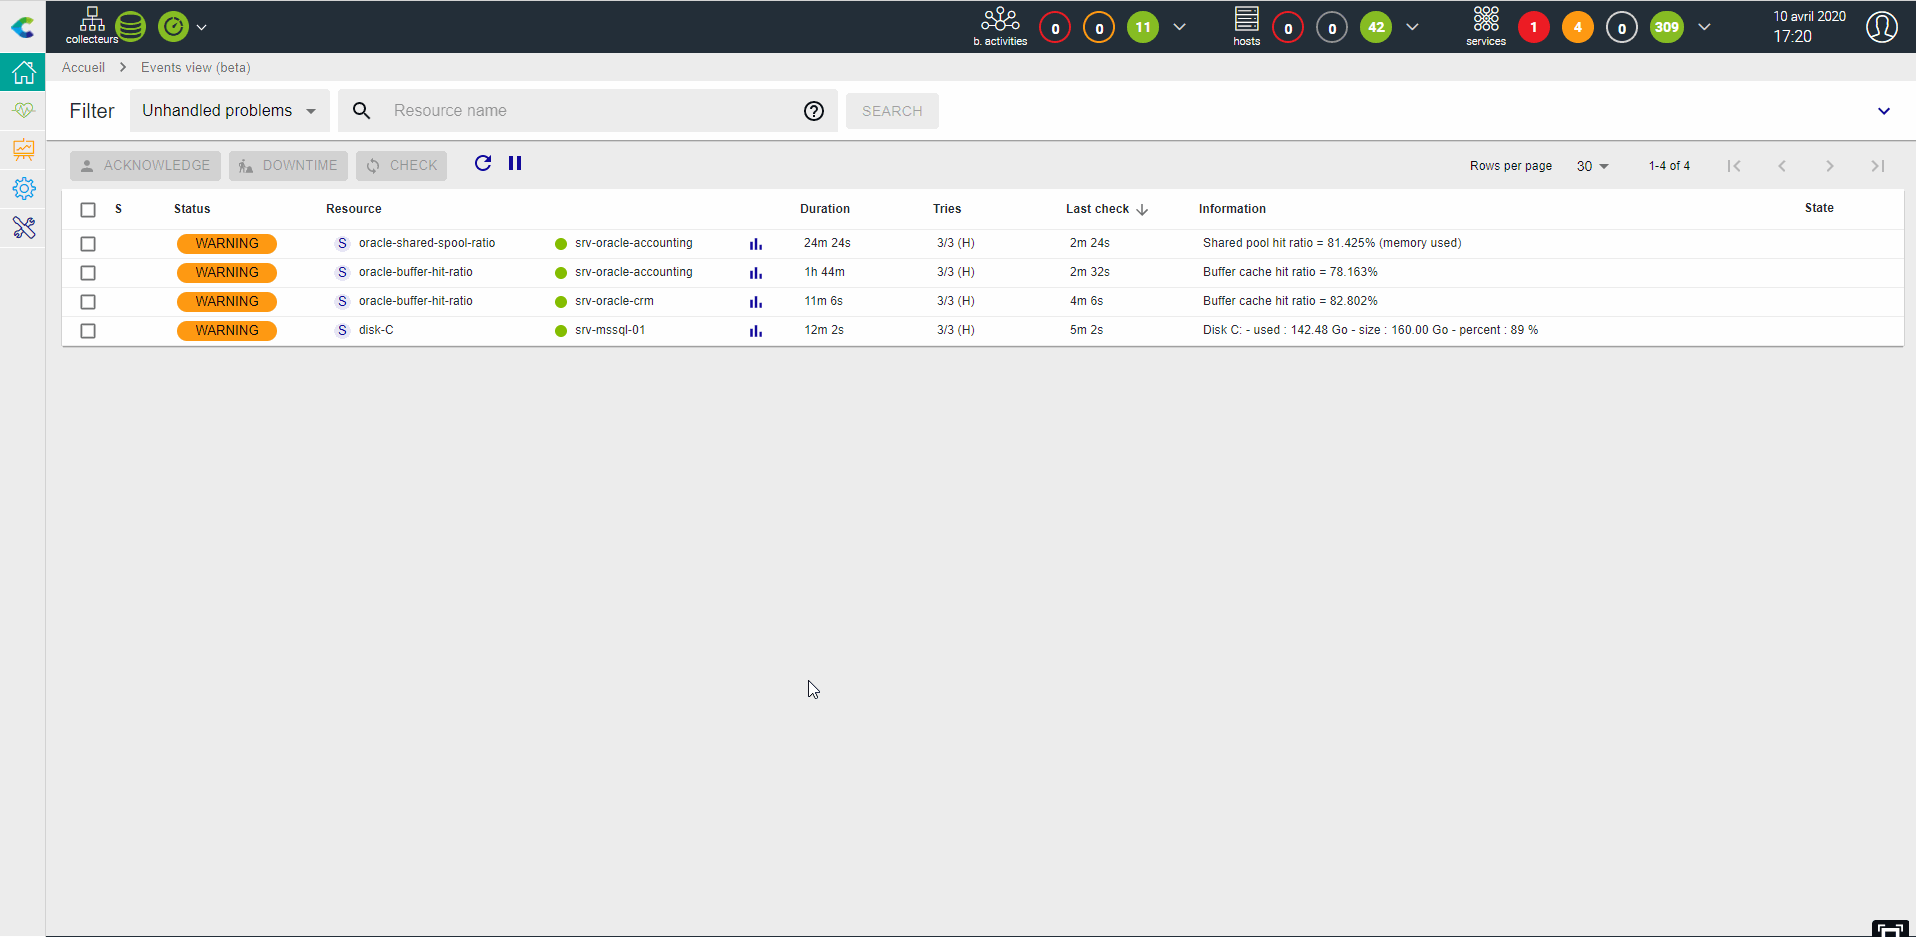
Task: Click Disk C used information text
Action: click(x=1370, y=330)
